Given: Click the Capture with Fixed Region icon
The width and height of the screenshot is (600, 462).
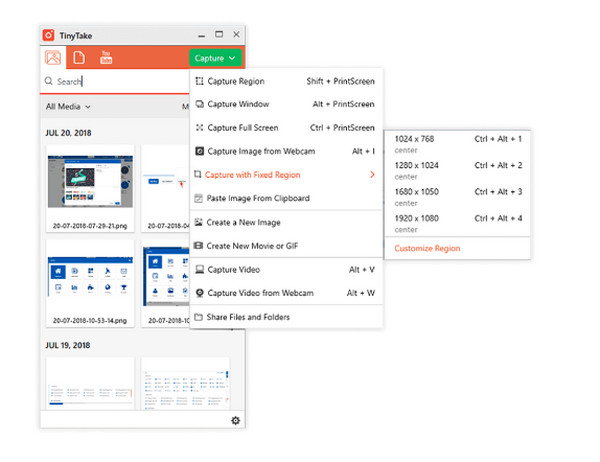Looking at the screenshot, I should [x=198, y=175].
